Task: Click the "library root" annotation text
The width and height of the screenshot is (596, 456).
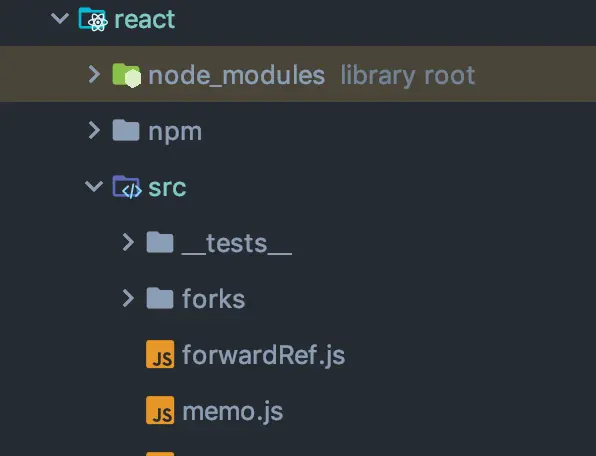Action: (x=407, y=76)
